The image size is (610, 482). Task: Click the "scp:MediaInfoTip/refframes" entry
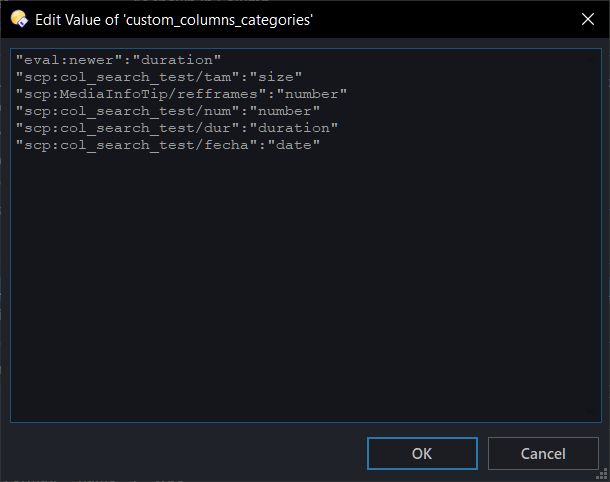pos(181,94)
